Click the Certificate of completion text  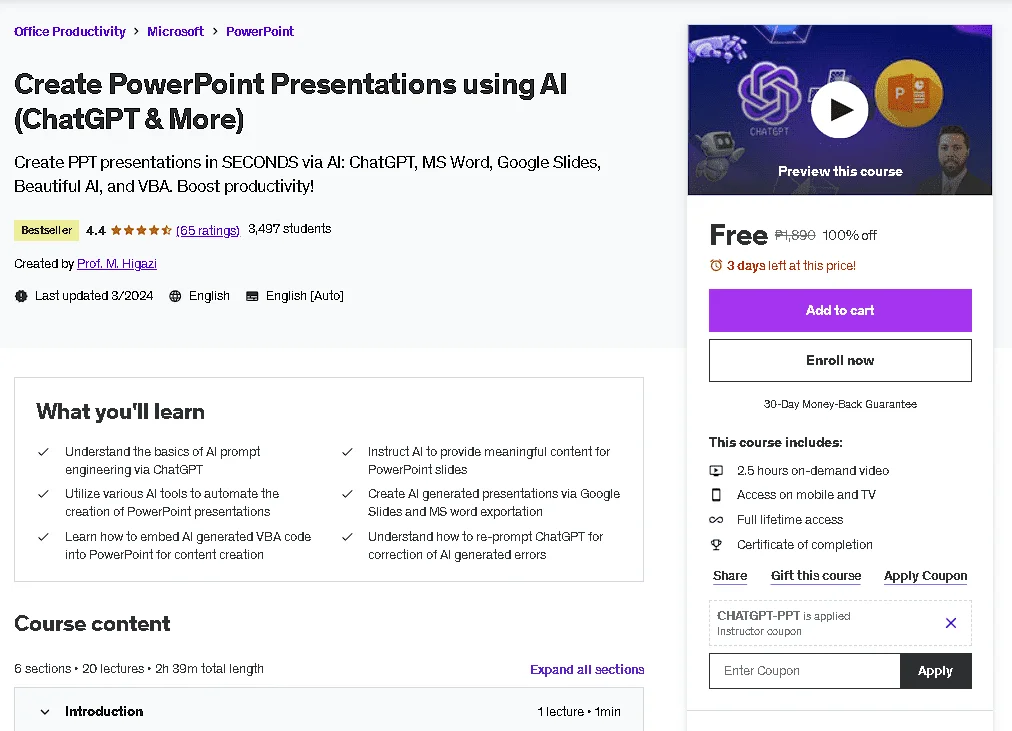[804, 545]
